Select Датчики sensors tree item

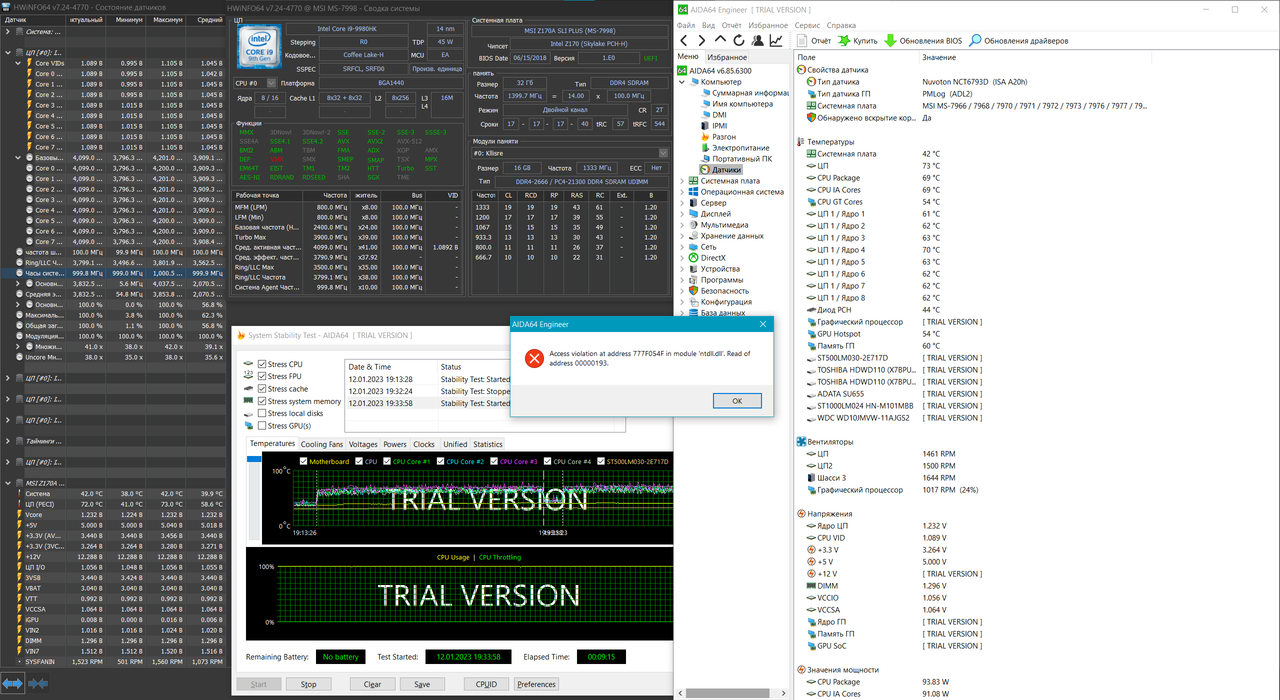pyautogui.click(x=720, y=170)
